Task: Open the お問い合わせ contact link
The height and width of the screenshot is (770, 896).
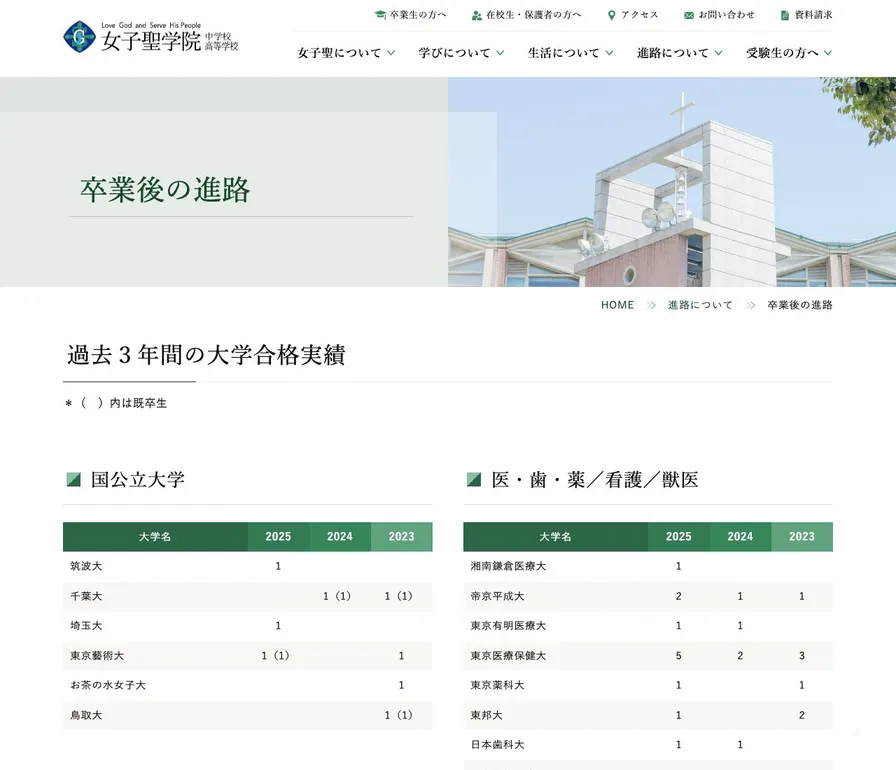Action: click(726, 15)
